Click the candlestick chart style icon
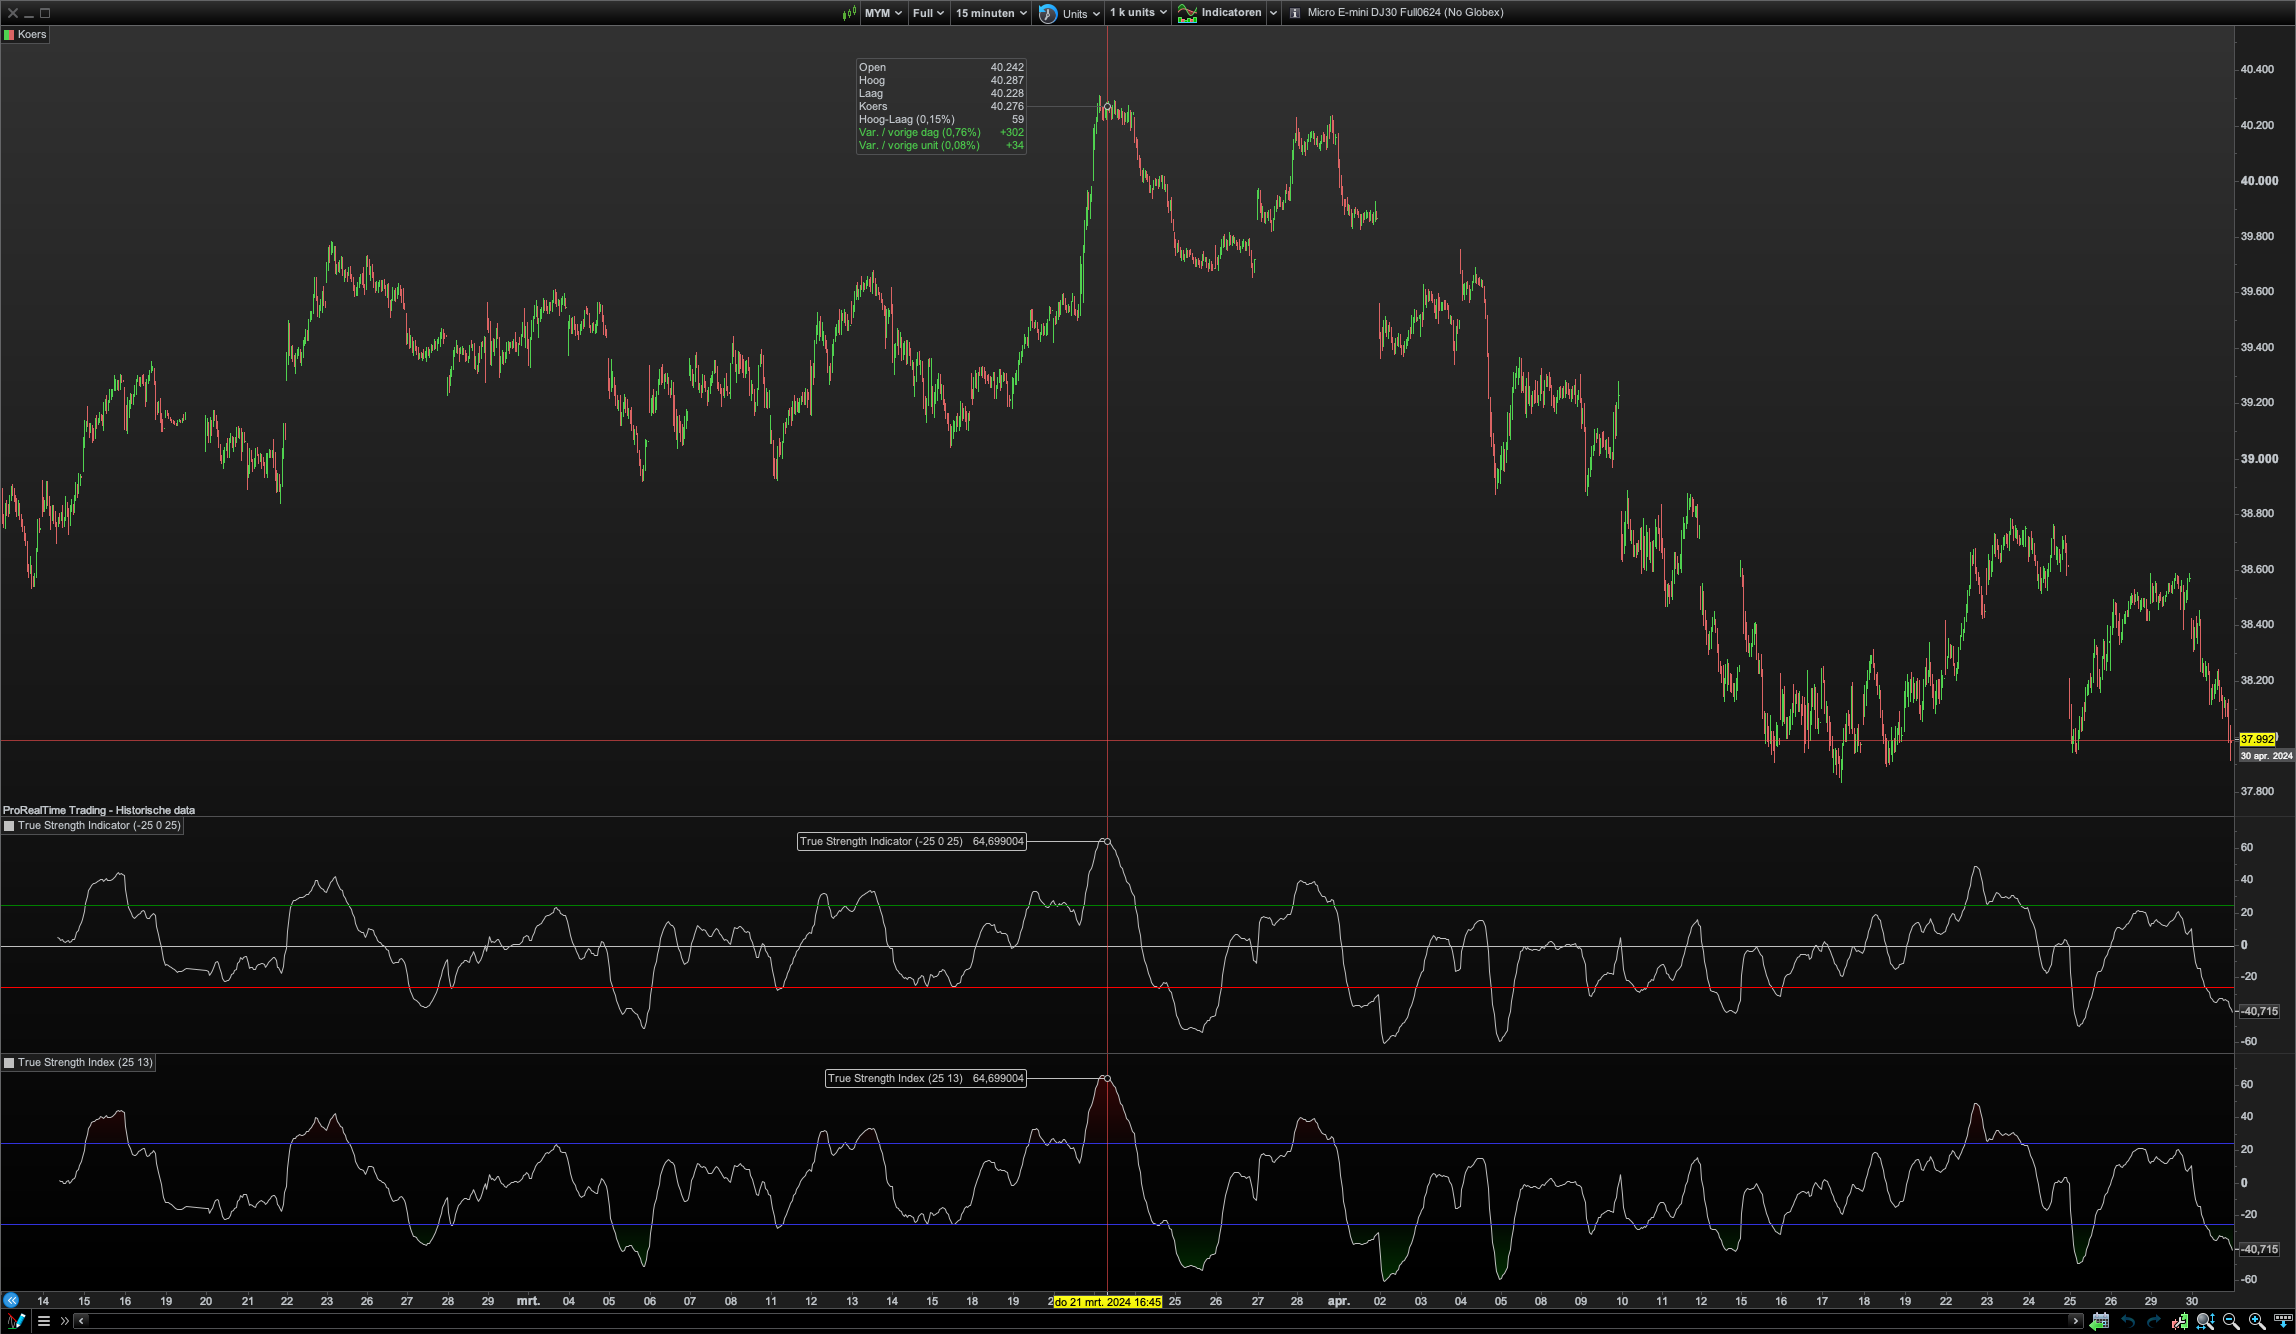 [849, 13]
